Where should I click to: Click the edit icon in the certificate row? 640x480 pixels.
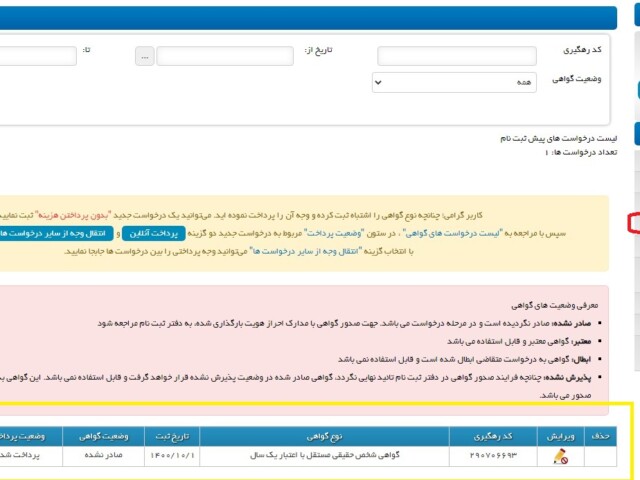559,456
